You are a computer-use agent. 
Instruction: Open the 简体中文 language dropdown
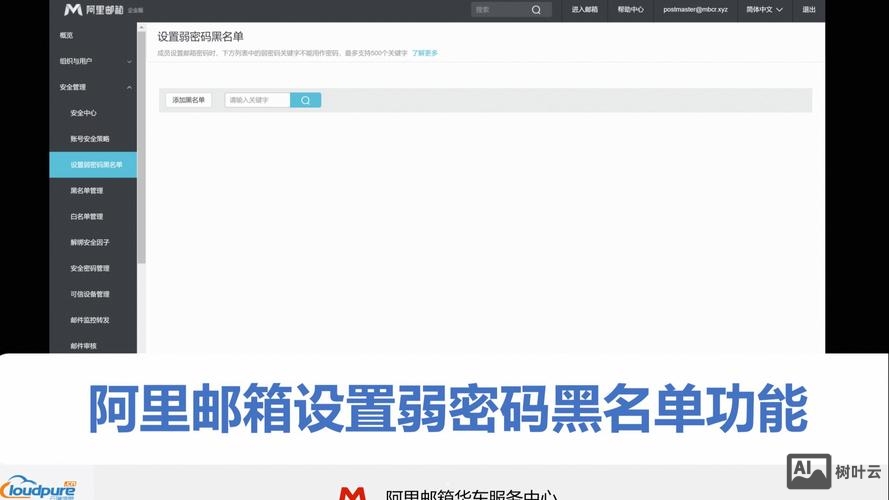pos(764,10)
